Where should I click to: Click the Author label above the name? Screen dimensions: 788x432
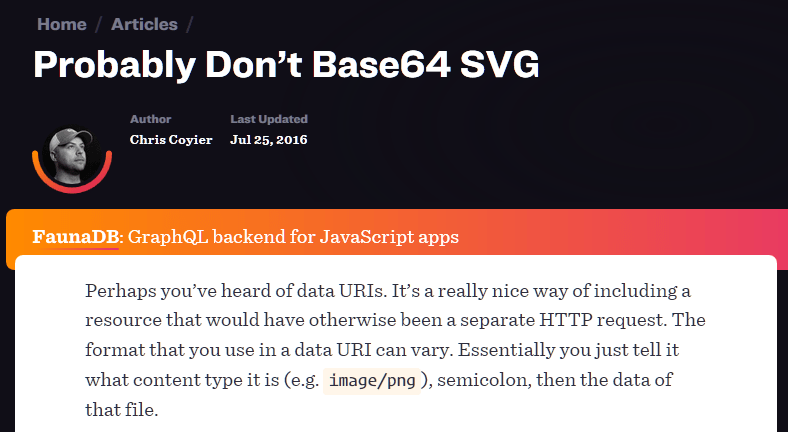point(150,119)
